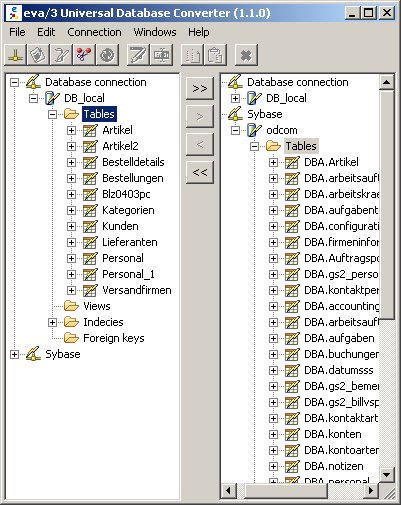The height and width of the screenshot is (505, 401).
Task: Collapse the left DB_local node
Action: [x=33, y=98]
